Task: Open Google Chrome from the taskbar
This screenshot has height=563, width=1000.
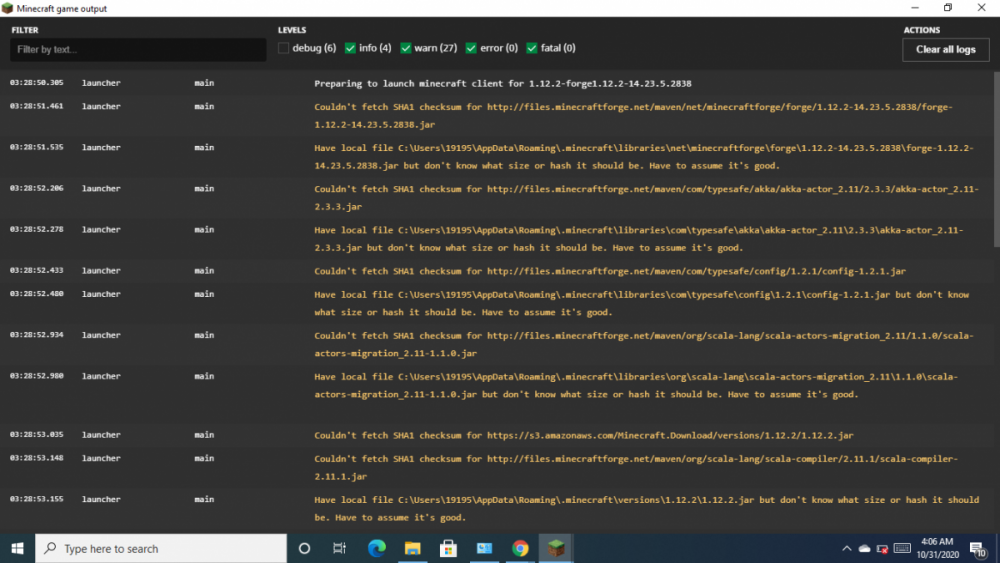Action: coord(520,548)
